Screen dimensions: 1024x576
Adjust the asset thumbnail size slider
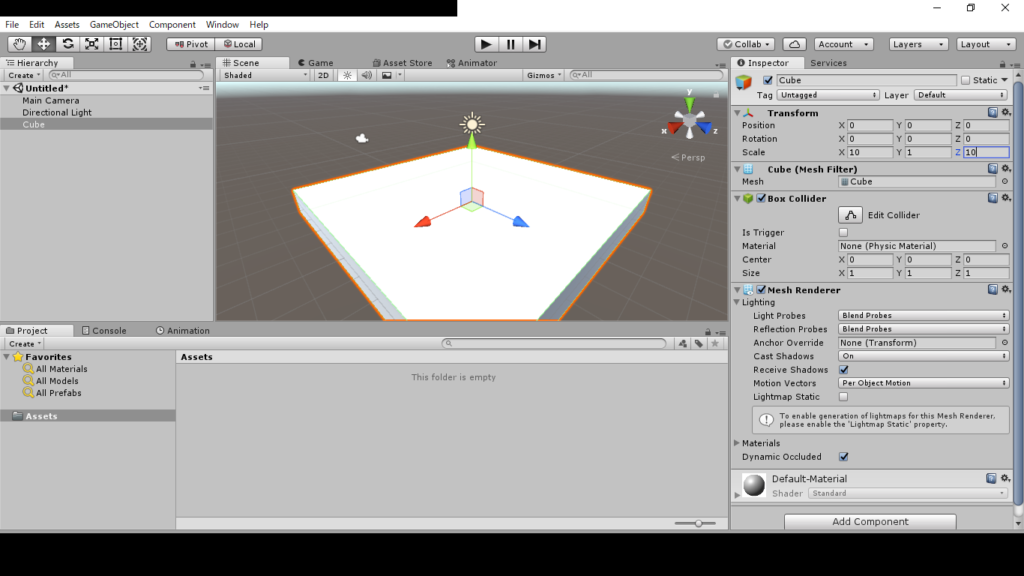(x=698, y=523)
